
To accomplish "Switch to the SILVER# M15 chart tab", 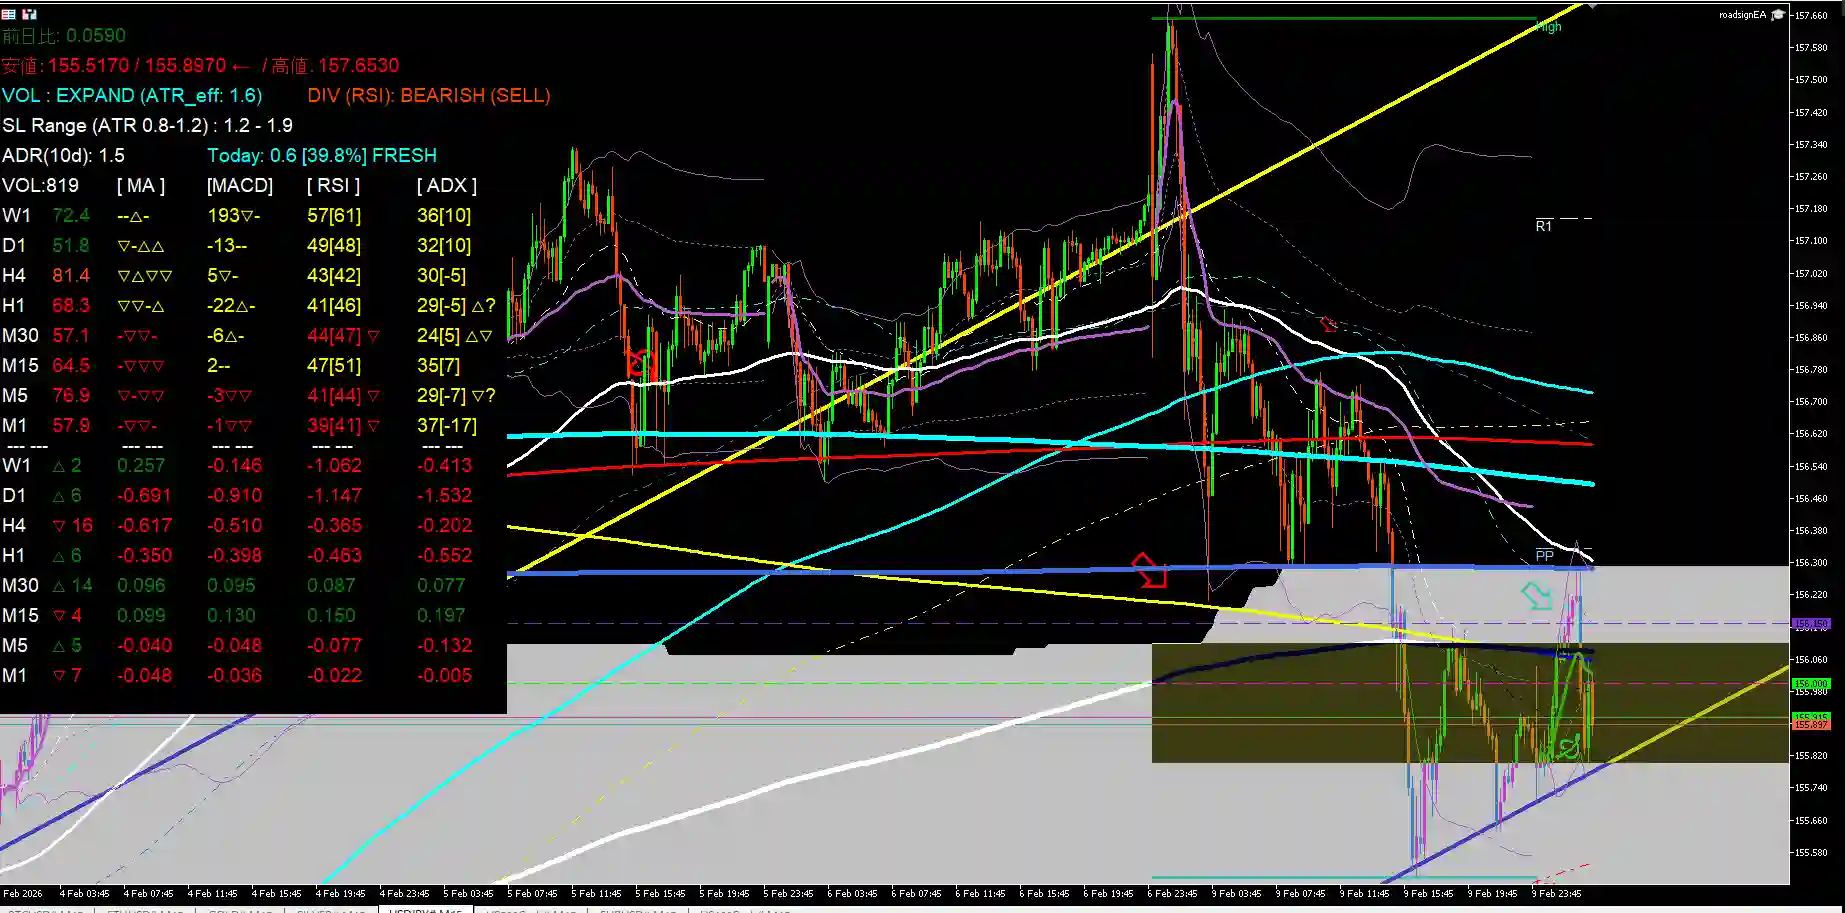I will click(x=332, y=910).
